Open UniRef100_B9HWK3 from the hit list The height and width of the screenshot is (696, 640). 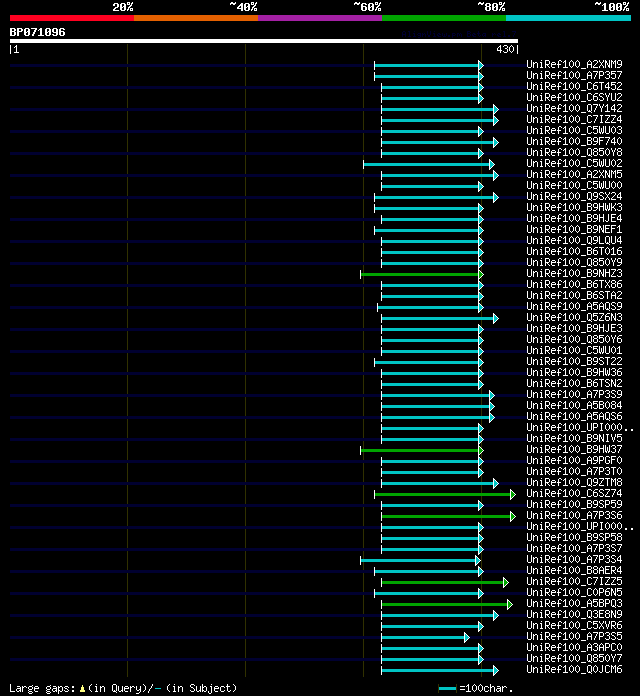point(574,207)
